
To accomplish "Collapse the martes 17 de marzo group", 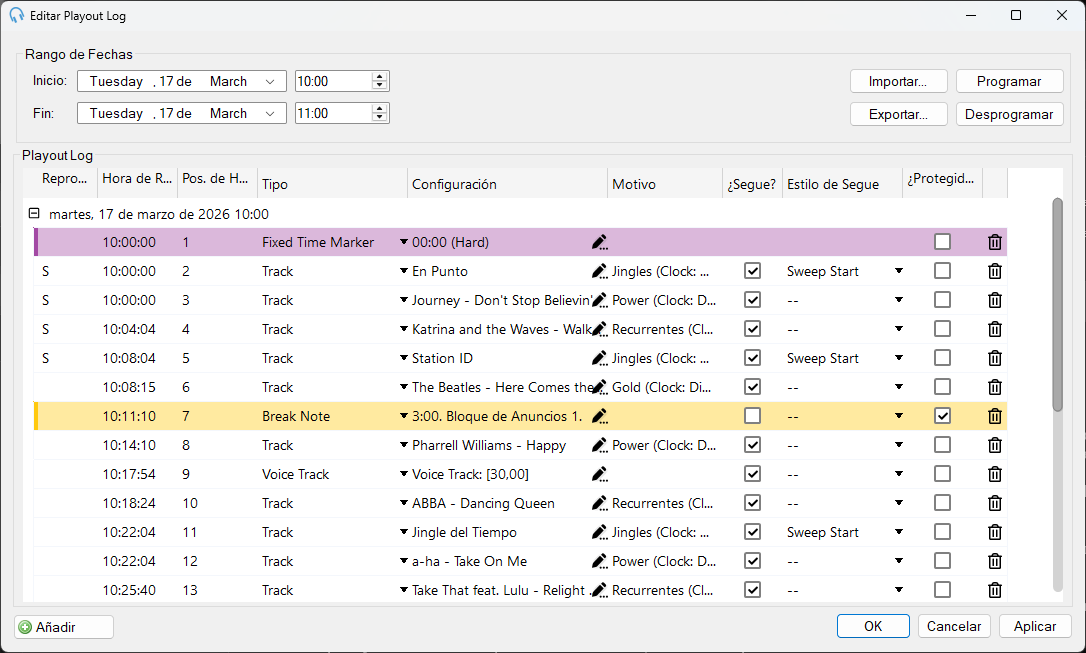I will (34, 213).
